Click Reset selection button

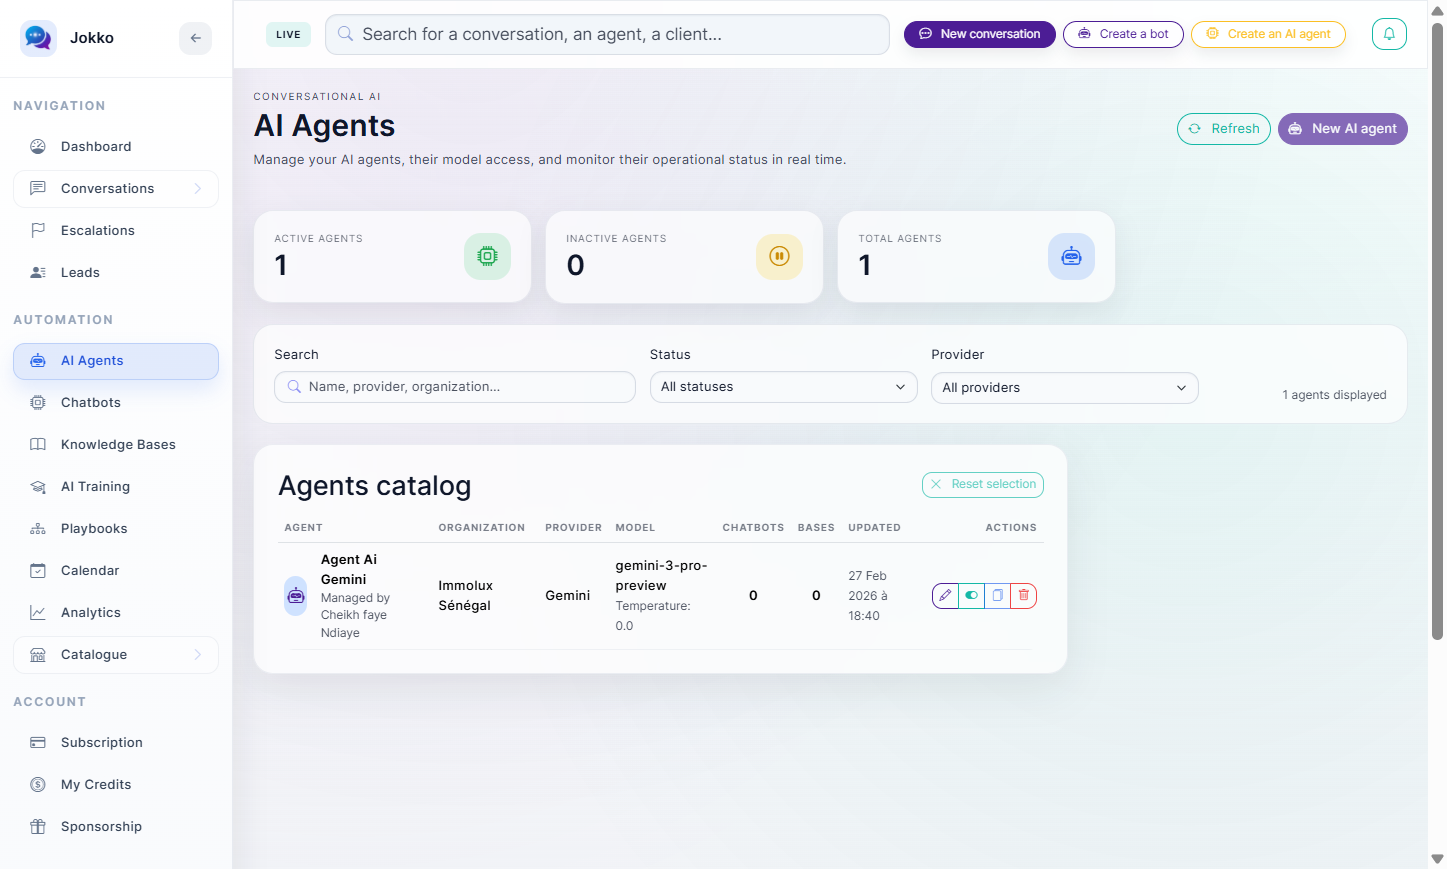point(982,484)
